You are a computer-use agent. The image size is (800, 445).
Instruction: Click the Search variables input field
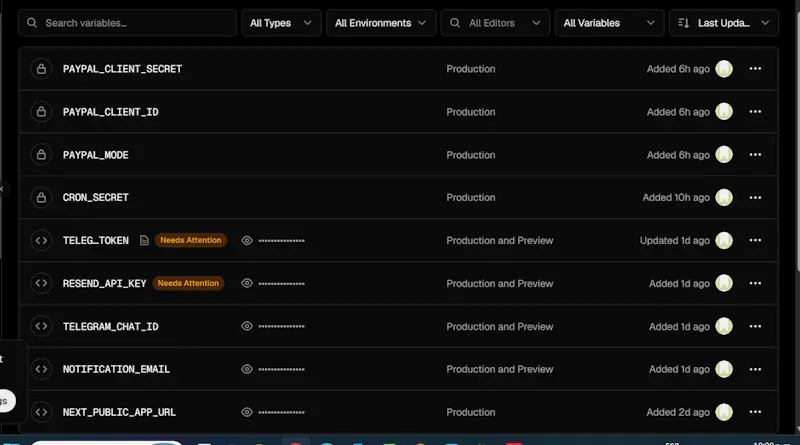pos(128,23)
